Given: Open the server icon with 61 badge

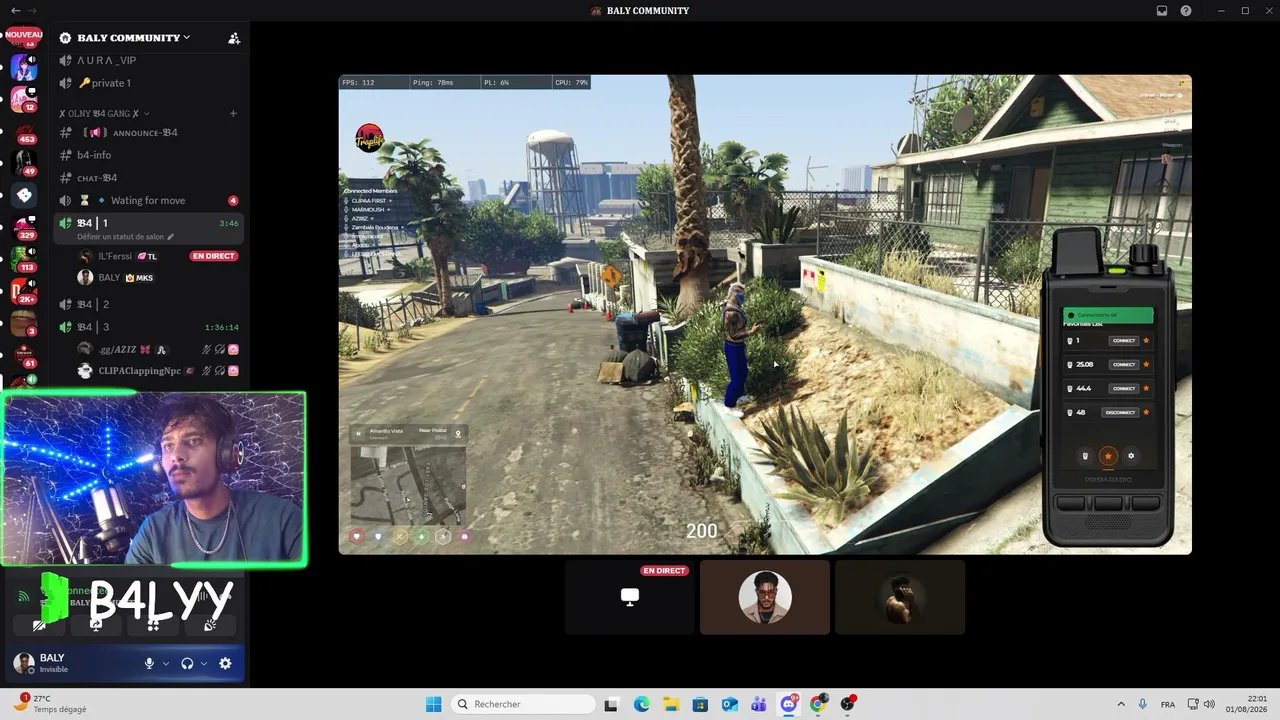Looking at the screenshot, I should [x=24, y=354].
